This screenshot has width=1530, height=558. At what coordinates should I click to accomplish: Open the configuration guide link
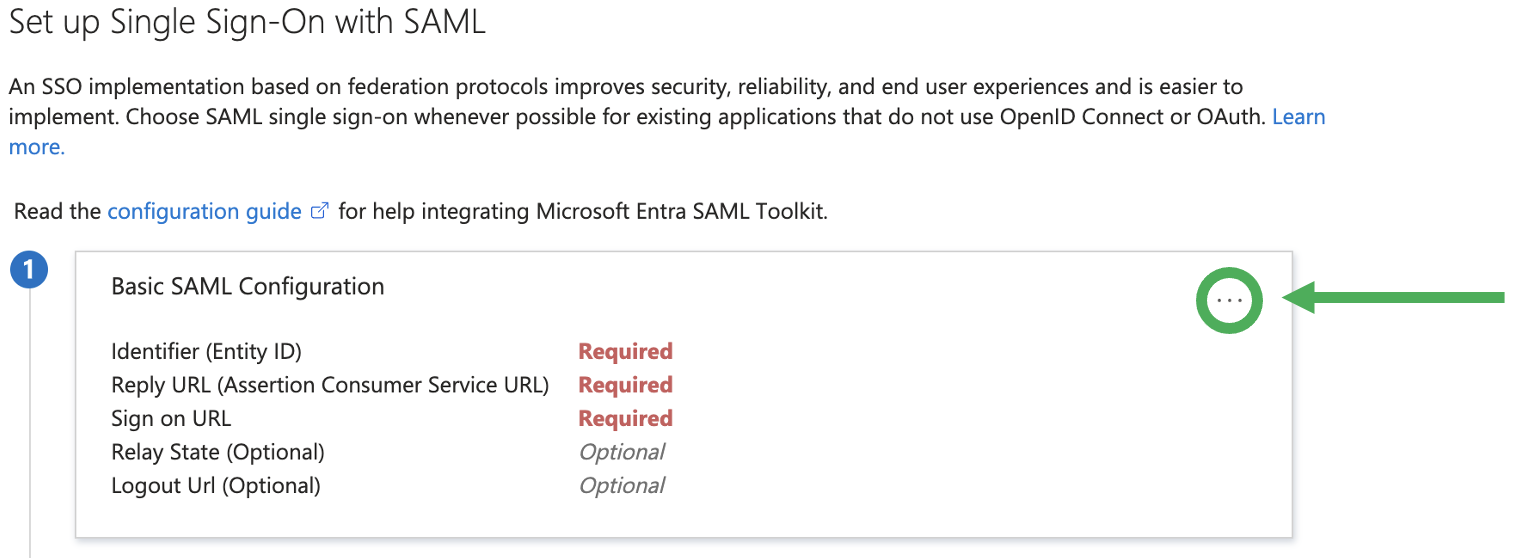pos(204,212)
